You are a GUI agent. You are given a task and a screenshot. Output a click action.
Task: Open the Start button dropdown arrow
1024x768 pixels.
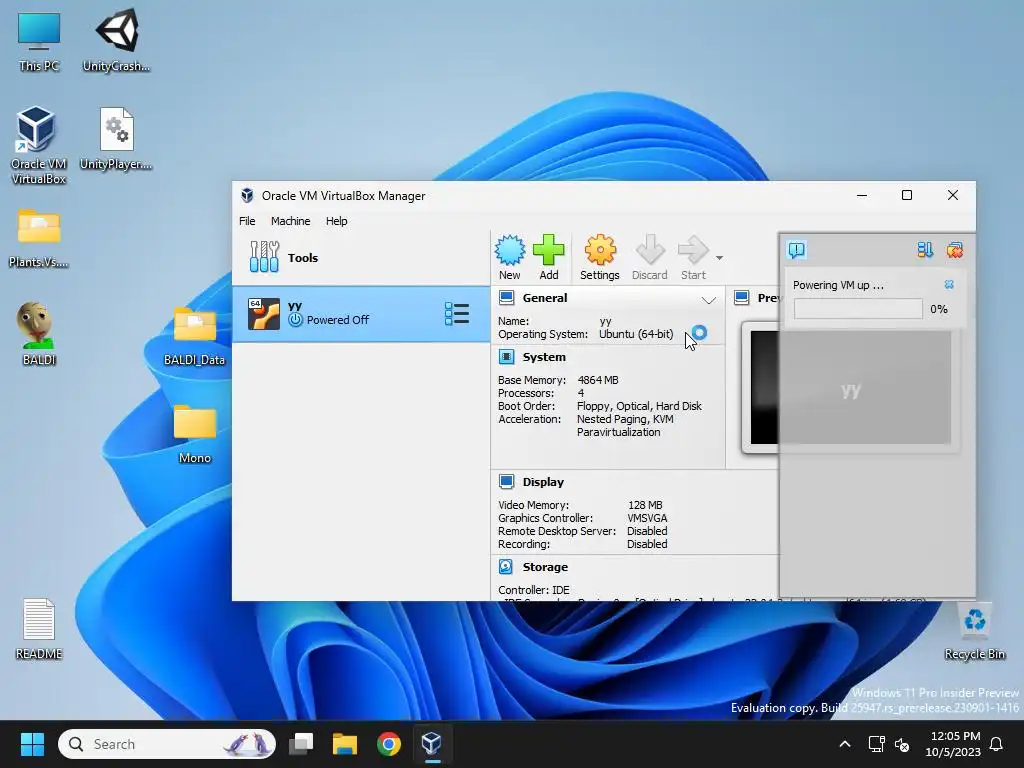(719, 257)
